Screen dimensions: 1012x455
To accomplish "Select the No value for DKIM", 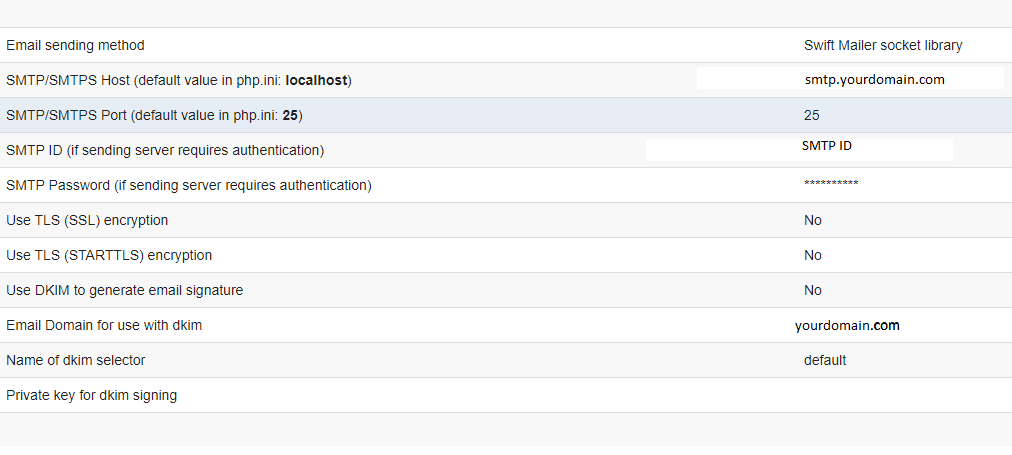I will pyautogui.click(x=813, y=290).
